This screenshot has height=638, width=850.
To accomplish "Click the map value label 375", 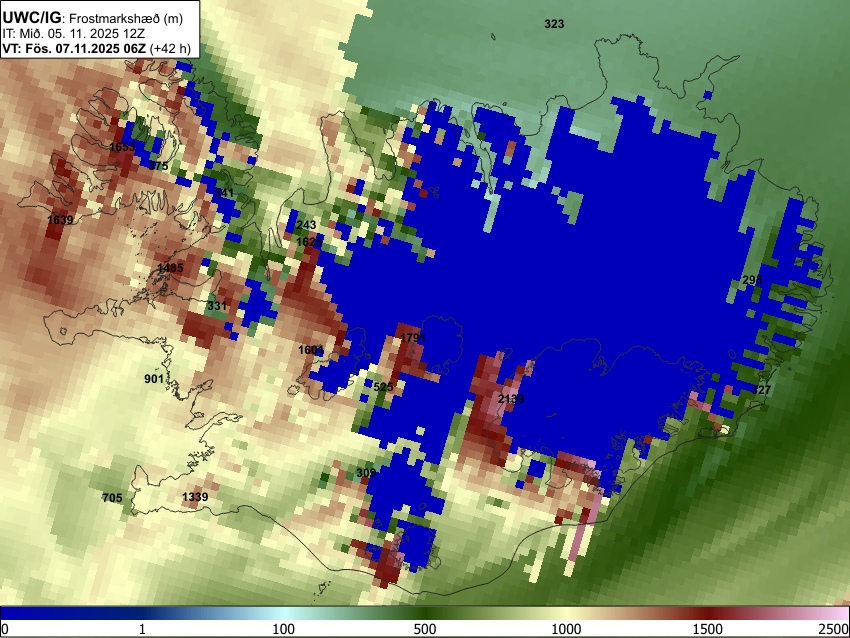I will (159, 166).
